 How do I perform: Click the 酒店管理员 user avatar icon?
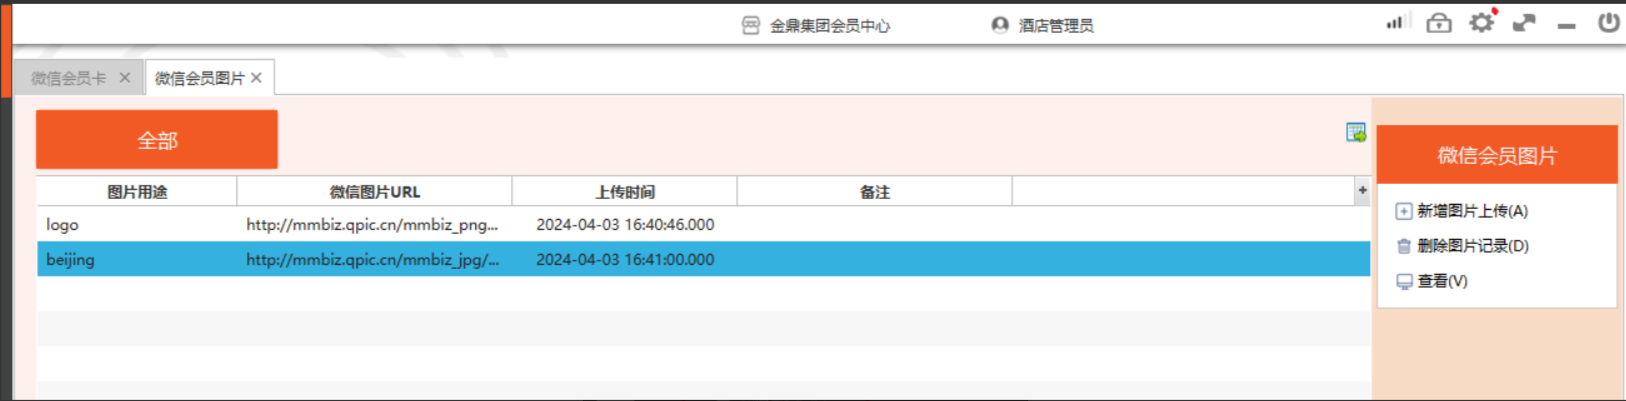point(999,26)
